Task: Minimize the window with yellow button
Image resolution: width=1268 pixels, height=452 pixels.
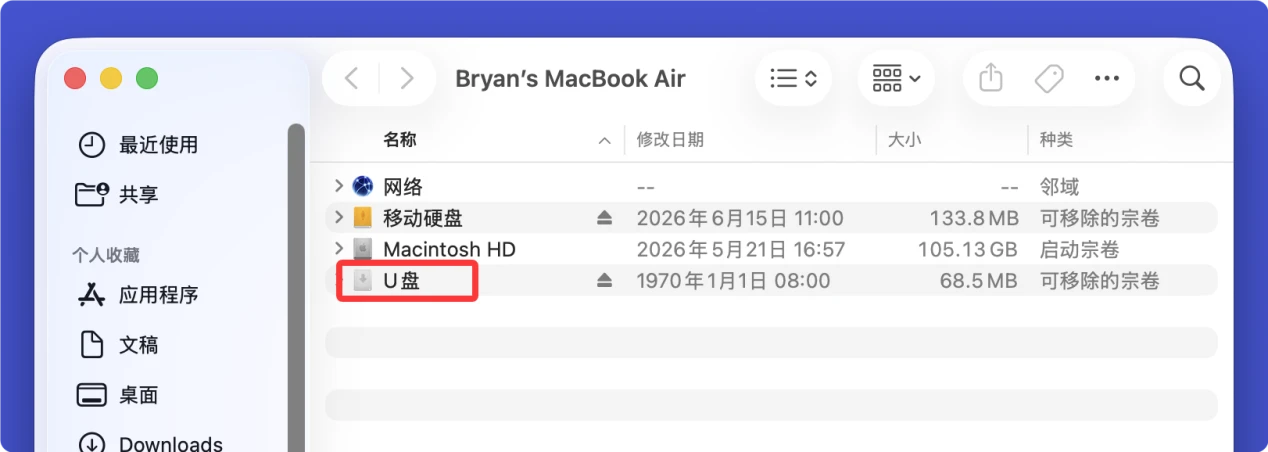Action: (111, 78)
